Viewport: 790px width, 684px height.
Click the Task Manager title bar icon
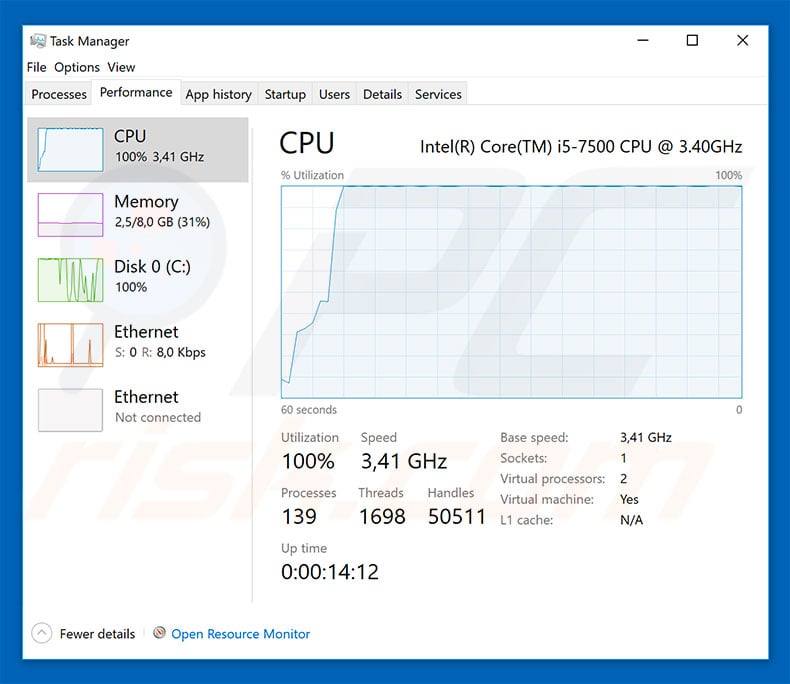pos(38,41)
